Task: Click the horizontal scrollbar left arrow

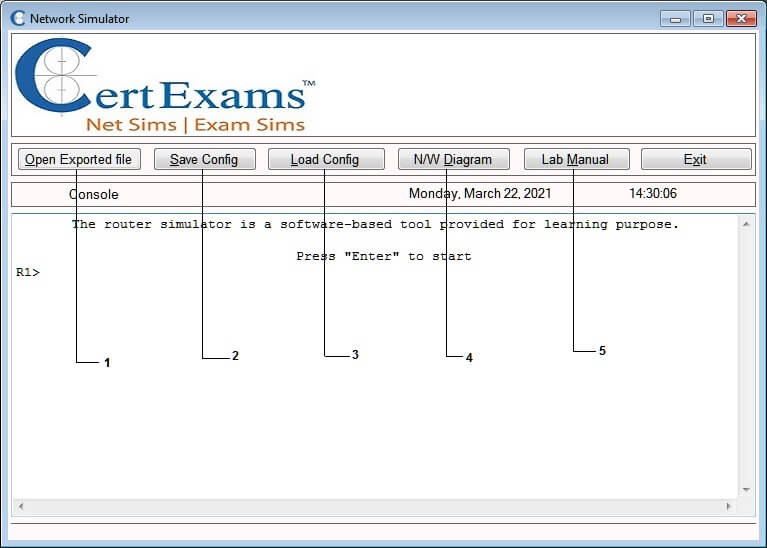Action: (20, 507)
